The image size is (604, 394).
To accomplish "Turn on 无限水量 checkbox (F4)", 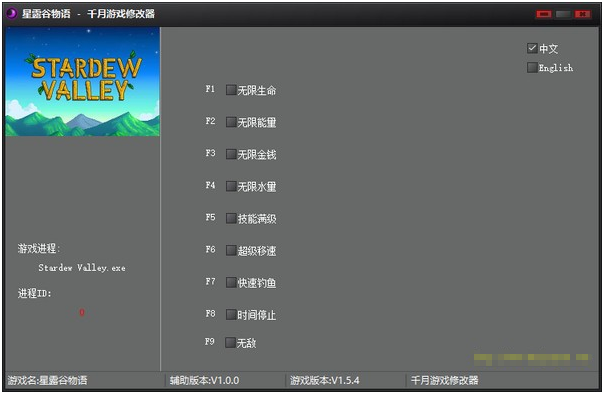I will coord(231,186).
